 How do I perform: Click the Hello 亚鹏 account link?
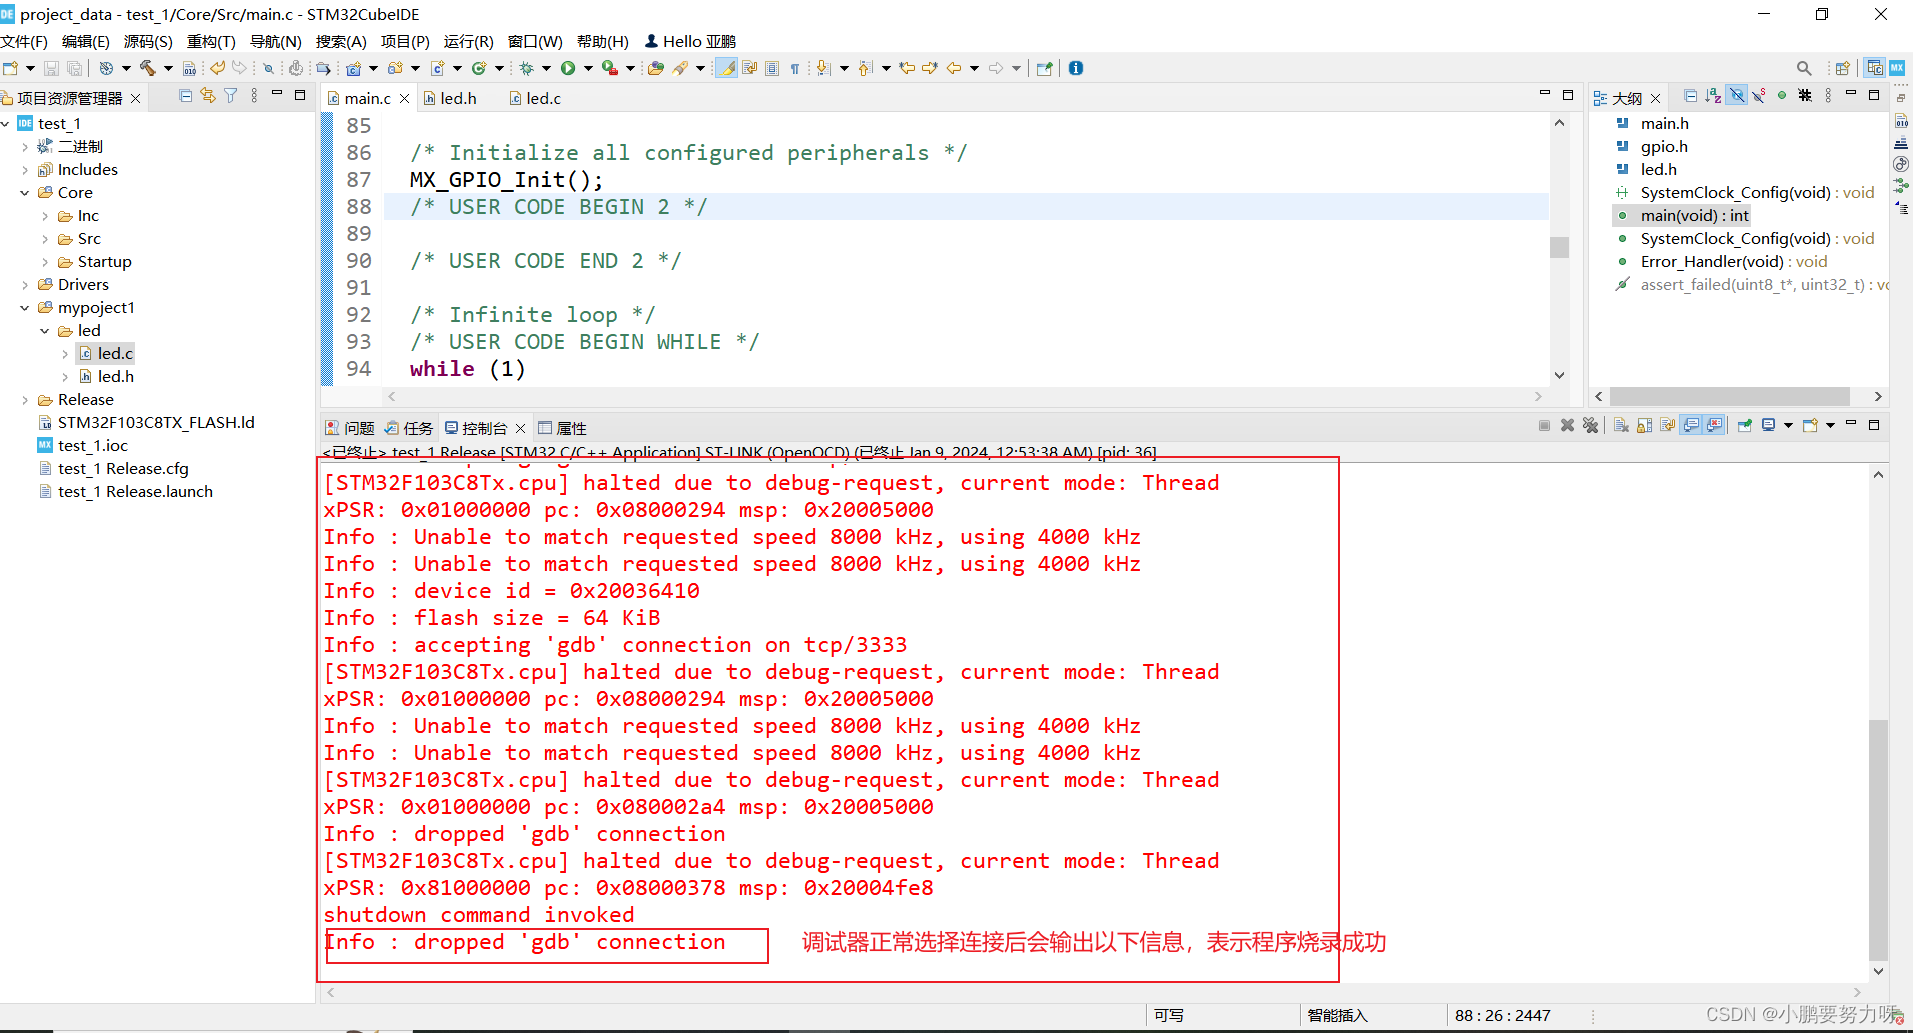[690, 41]
